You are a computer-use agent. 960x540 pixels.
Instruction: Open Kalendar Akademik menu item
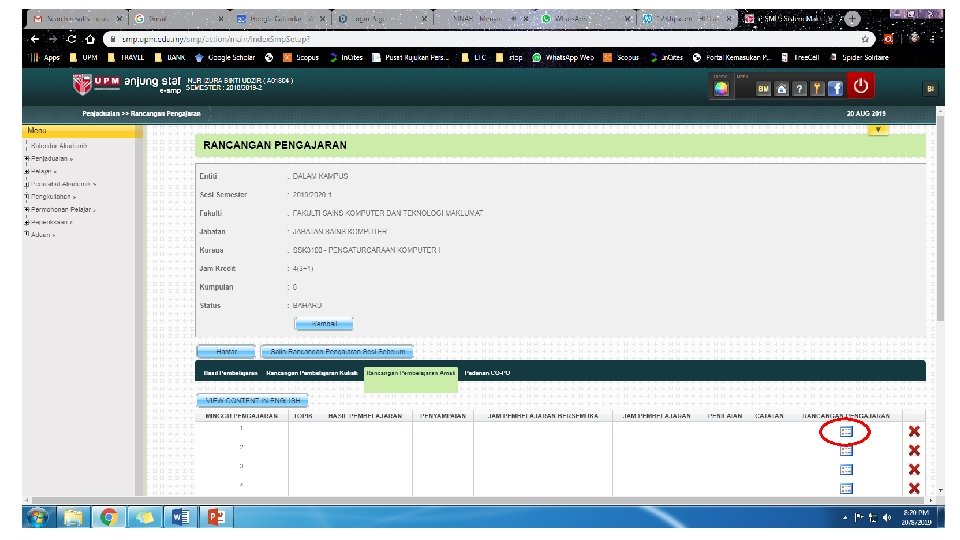click(x=59, y=146)
